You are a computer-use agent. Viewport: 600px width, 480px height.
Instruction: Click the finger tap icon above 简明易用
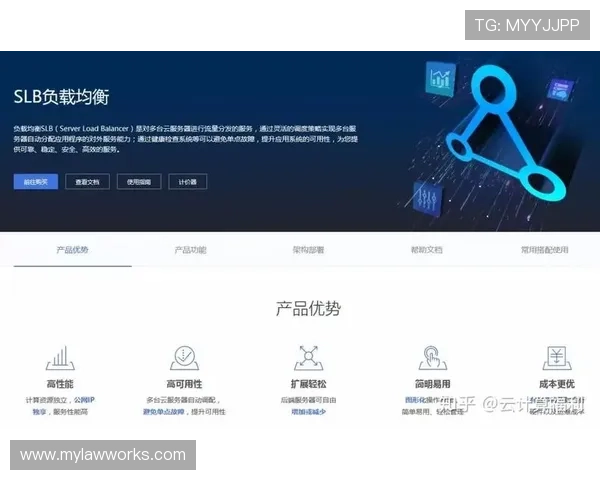(433, 358)
